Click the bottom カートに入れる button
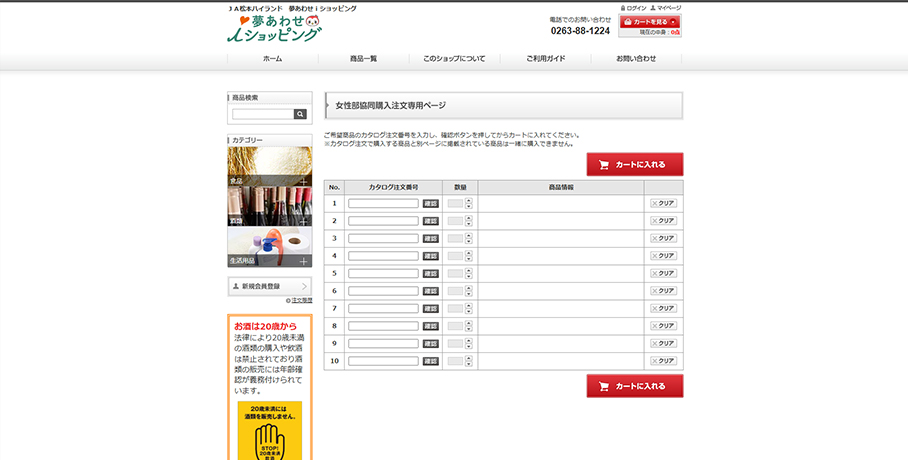Image resolution: width=908 pixels, height=460 pixels. [x=635, y=386]
